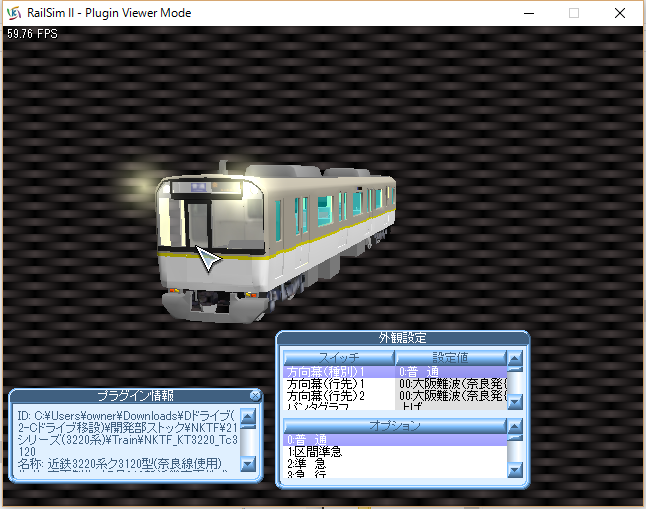
Task: Click 方向幕(行先)2 value 00:大阪難波
Action: (451, 396)
